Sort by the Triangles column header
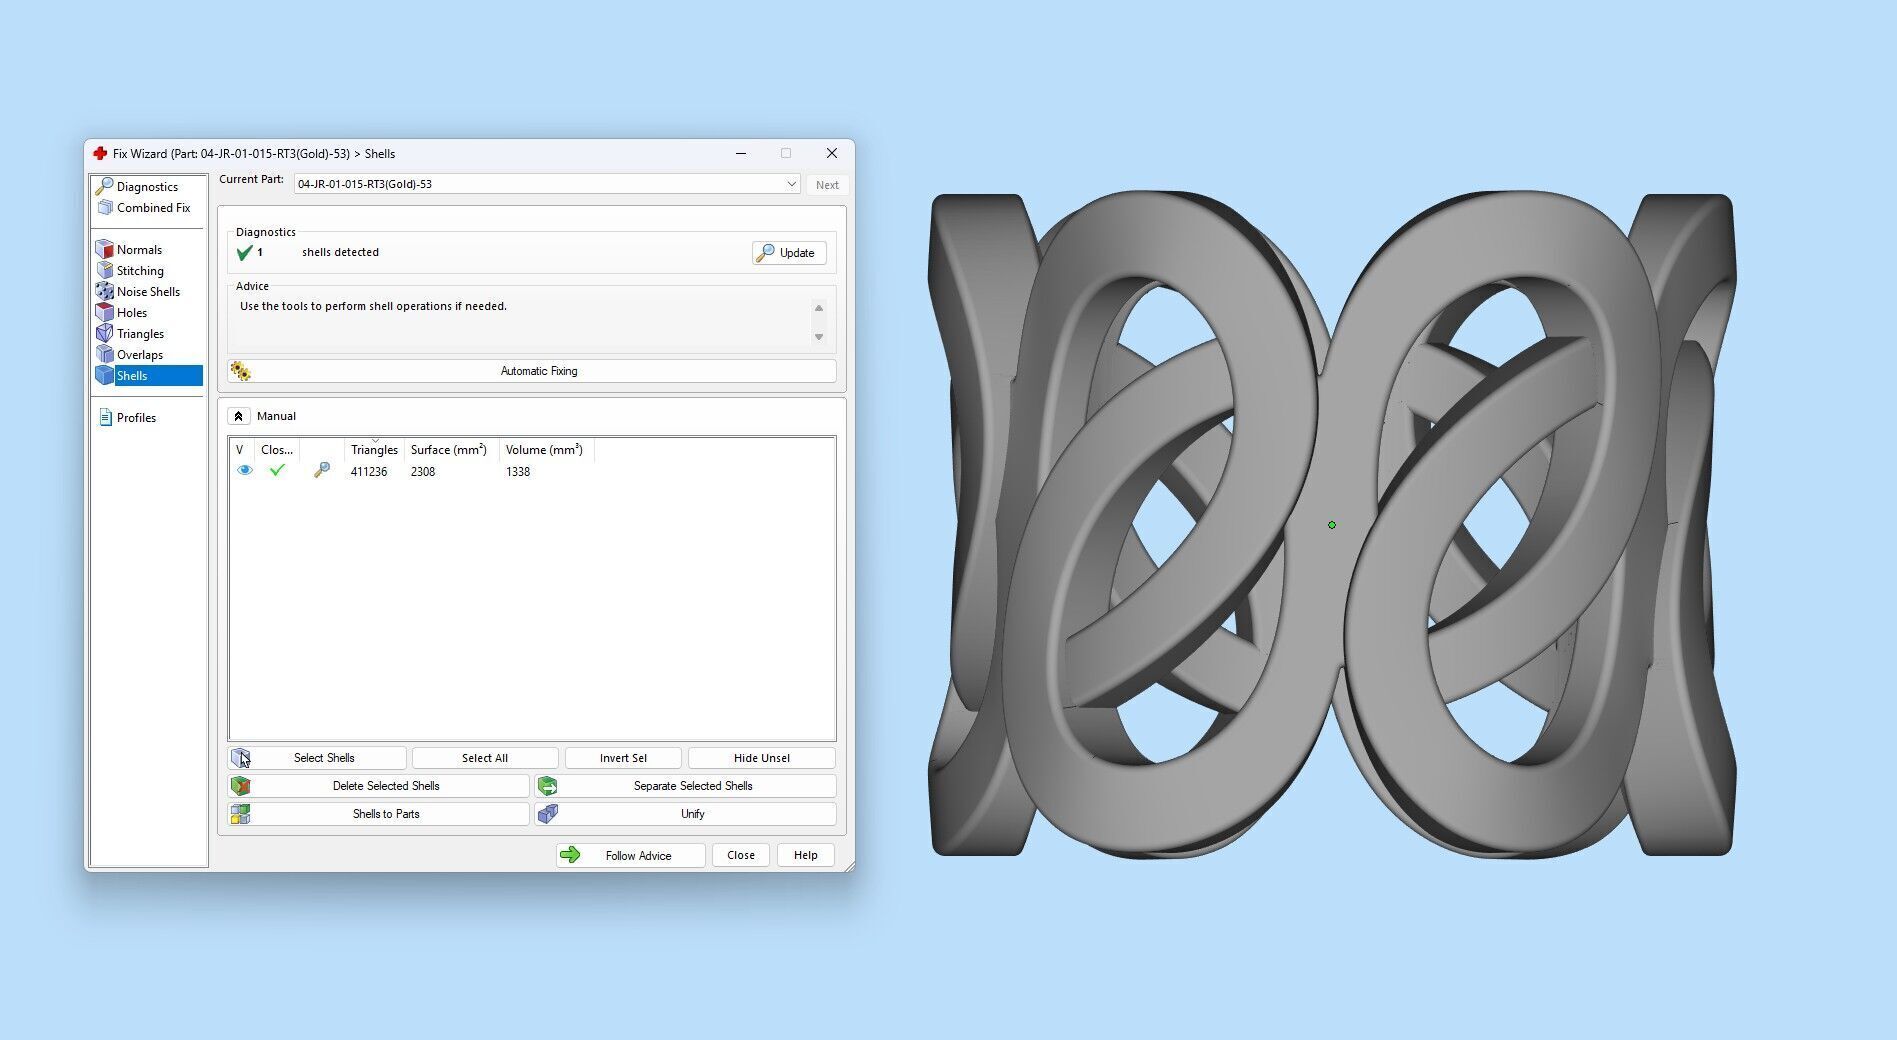Viewport: 1897px width, 1040px height. point(374,450)
